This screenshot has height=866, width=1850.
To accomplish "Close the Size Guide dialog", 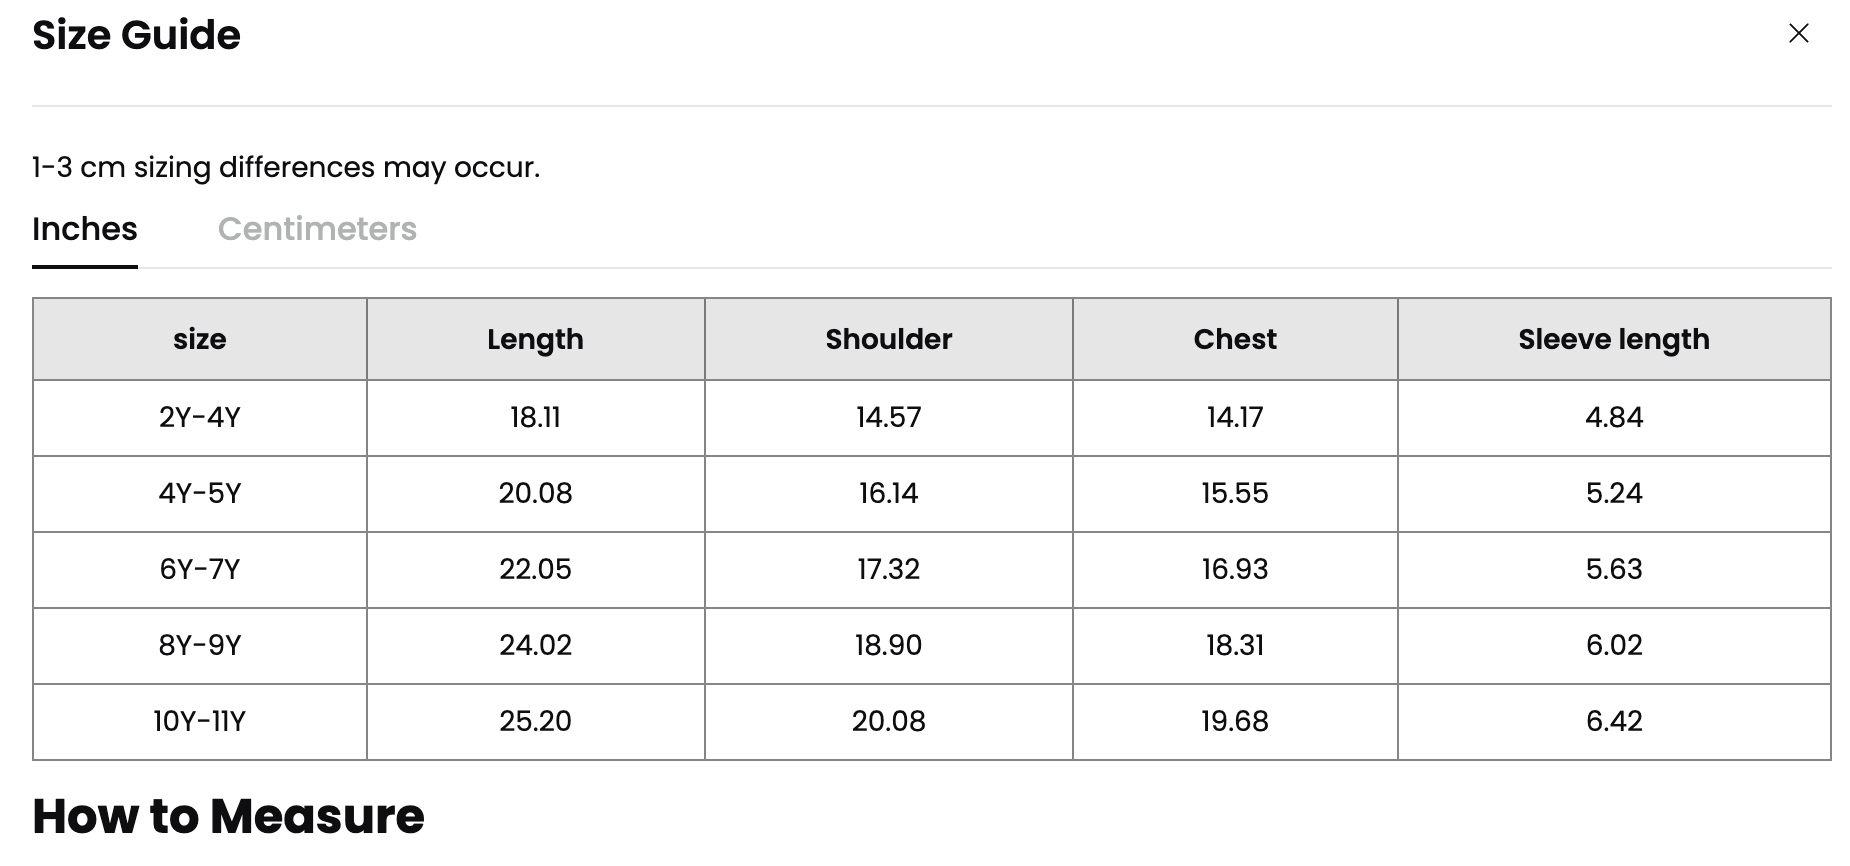I will [1798, 34].
